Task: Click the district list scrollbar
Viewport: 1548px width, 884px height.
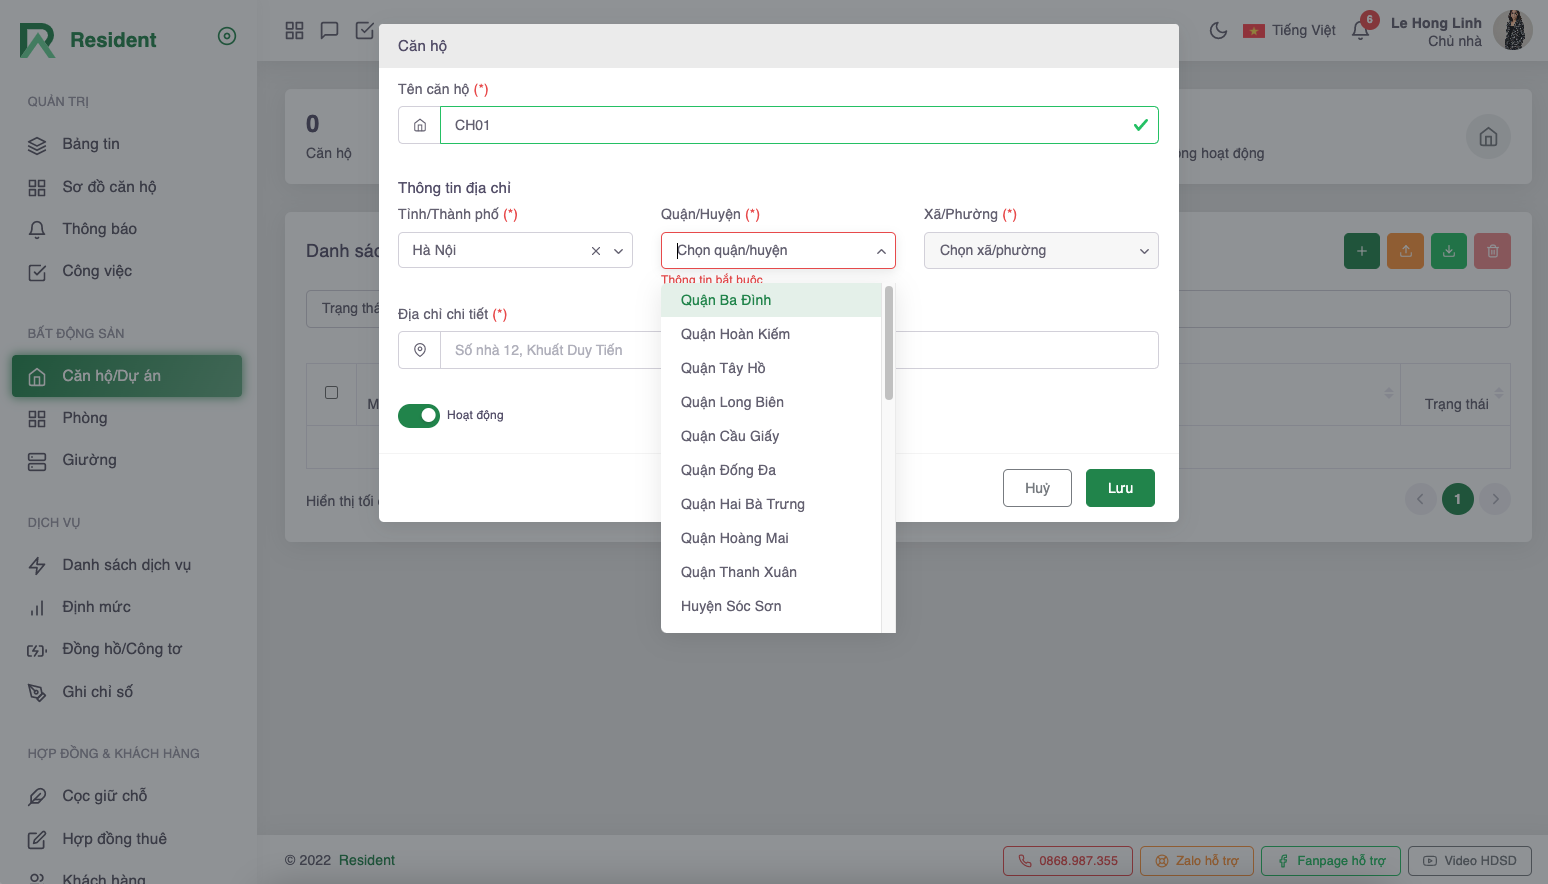Action: [888, 343]
